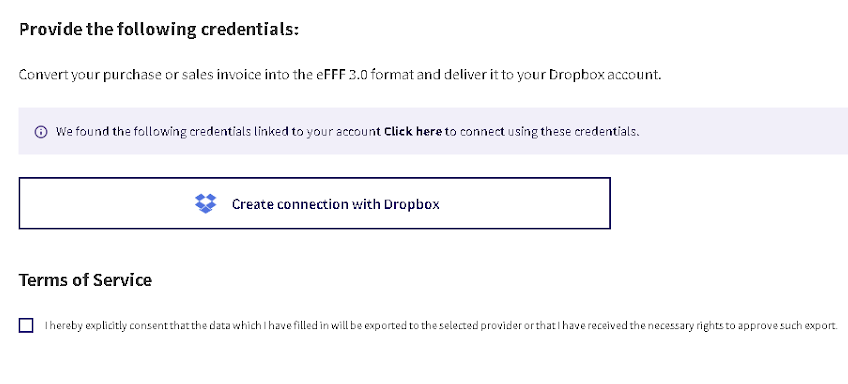848x384 pixels.
Task: Follow the 'Click here' link
Action: [413, 131]
